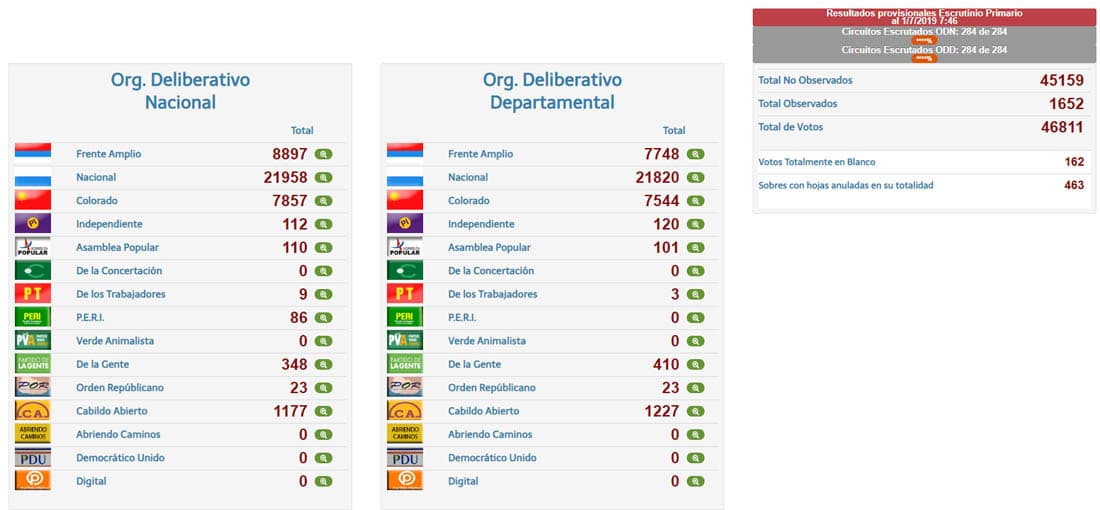Open details magnifier beside De los Trabajadores 9
The image size is (1100, 510).
[x=323, y=295]
